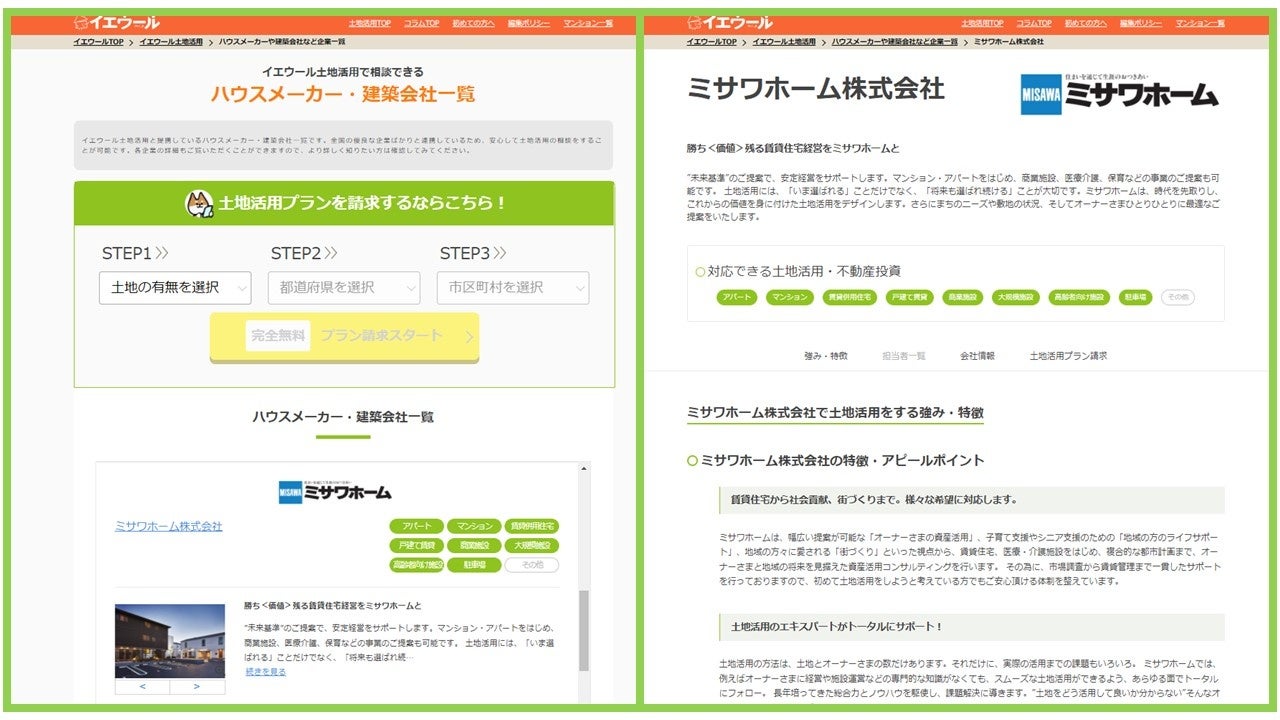The height and width of the screenshot is (720, 1280).
Task: Click the その他 tag on the right page
Action: click(x=1178, y=297)
